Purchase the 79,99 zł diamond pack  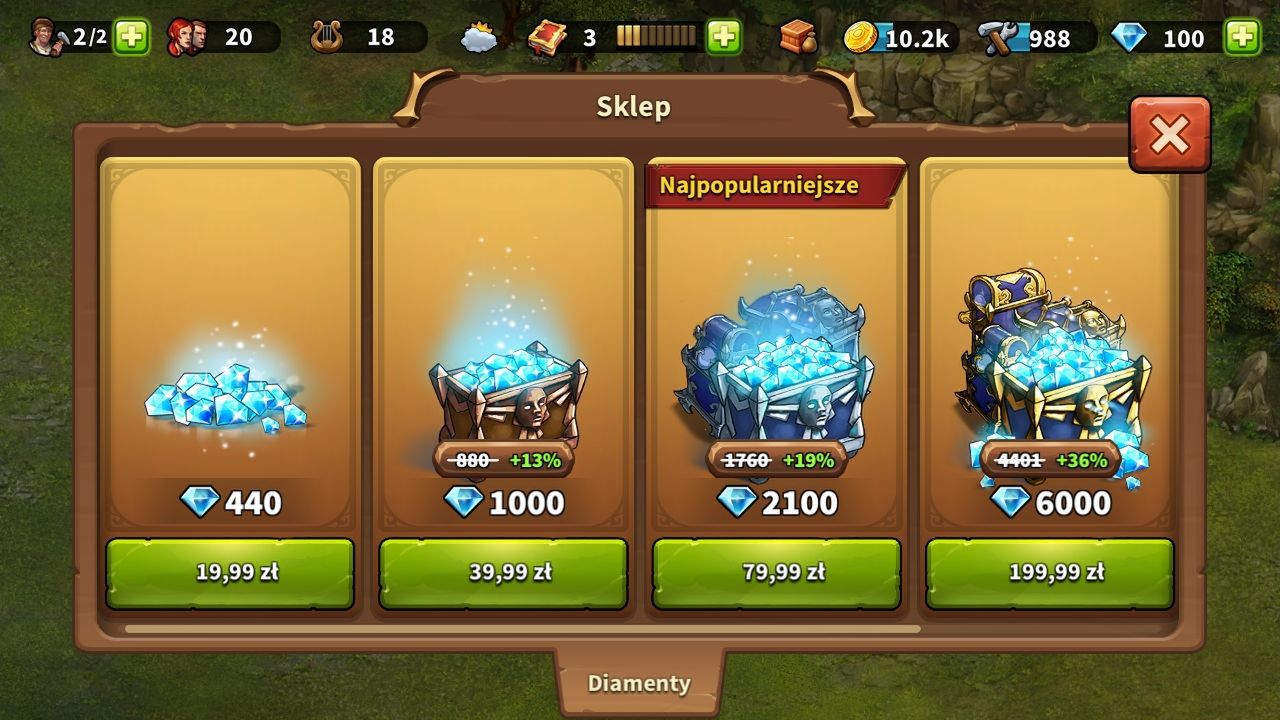(x=777, y=573)
